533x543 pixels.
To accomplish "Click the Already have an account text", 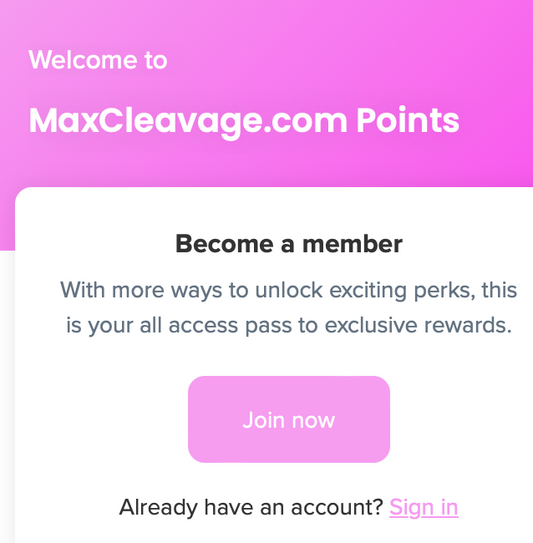I will click(251, 508).
